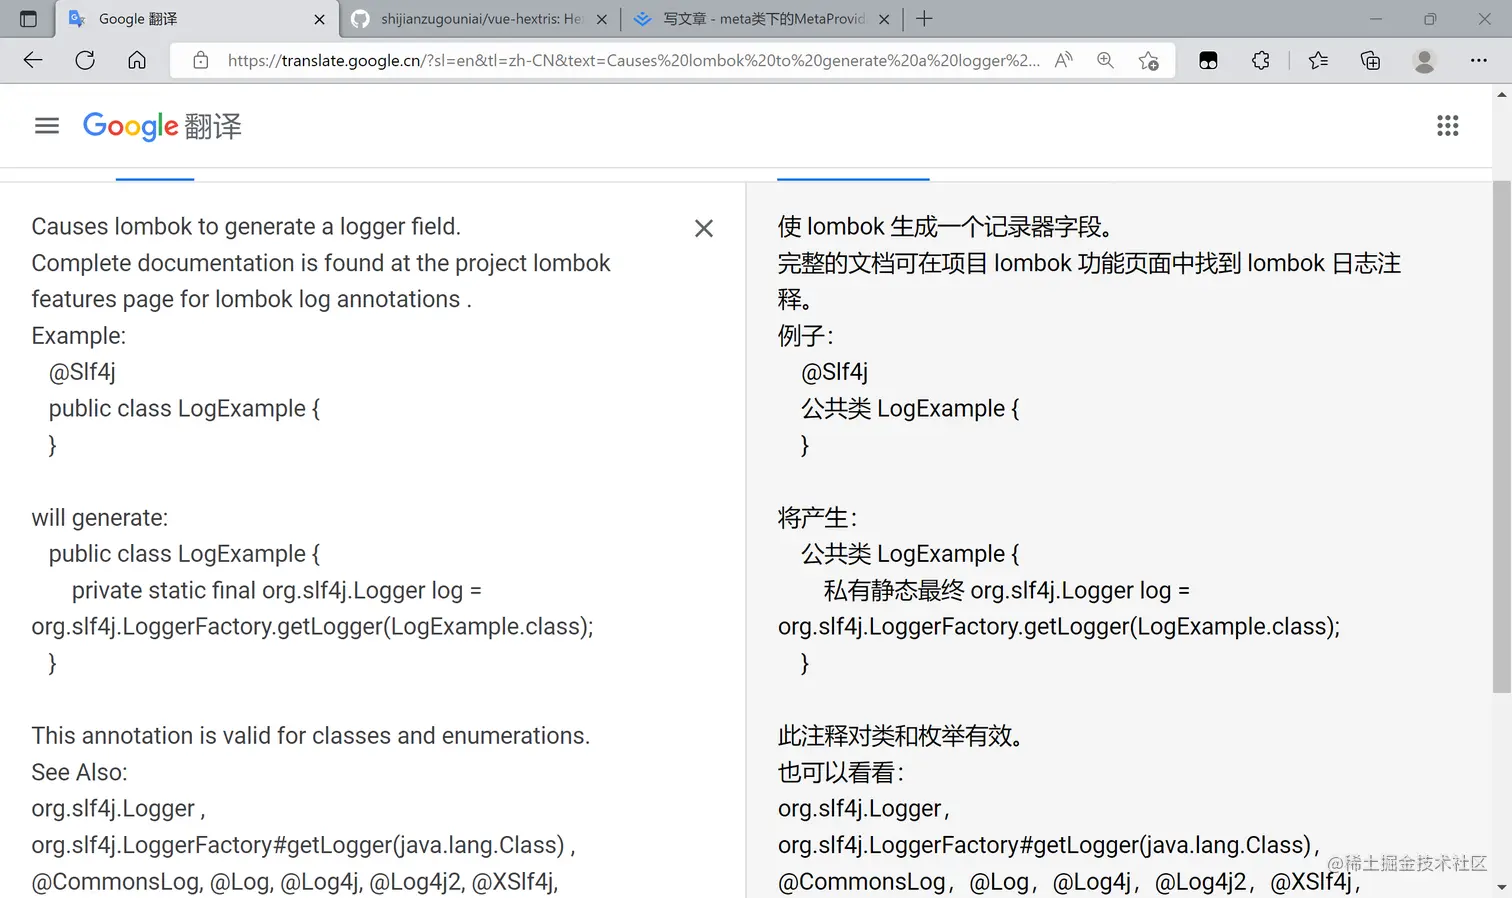Go to browser home page
The height and width of the screenshot is (898, 1512).
click(x=137, y=60)
